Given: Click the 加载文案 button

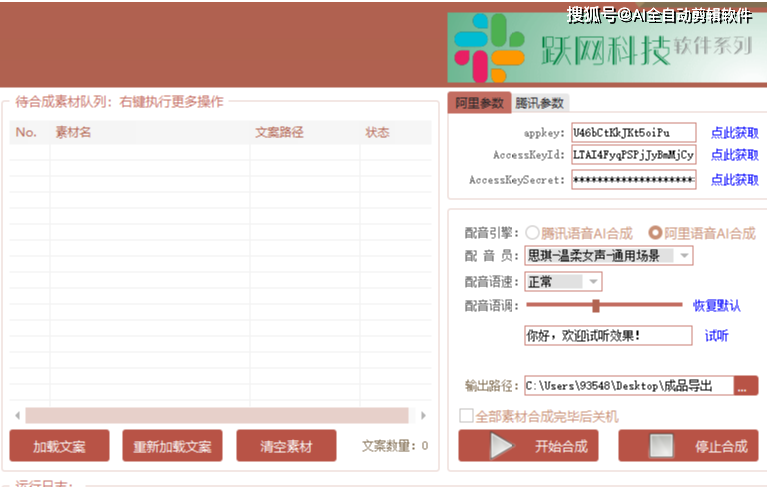Looking at the screenshot, I should click(59, 445).
